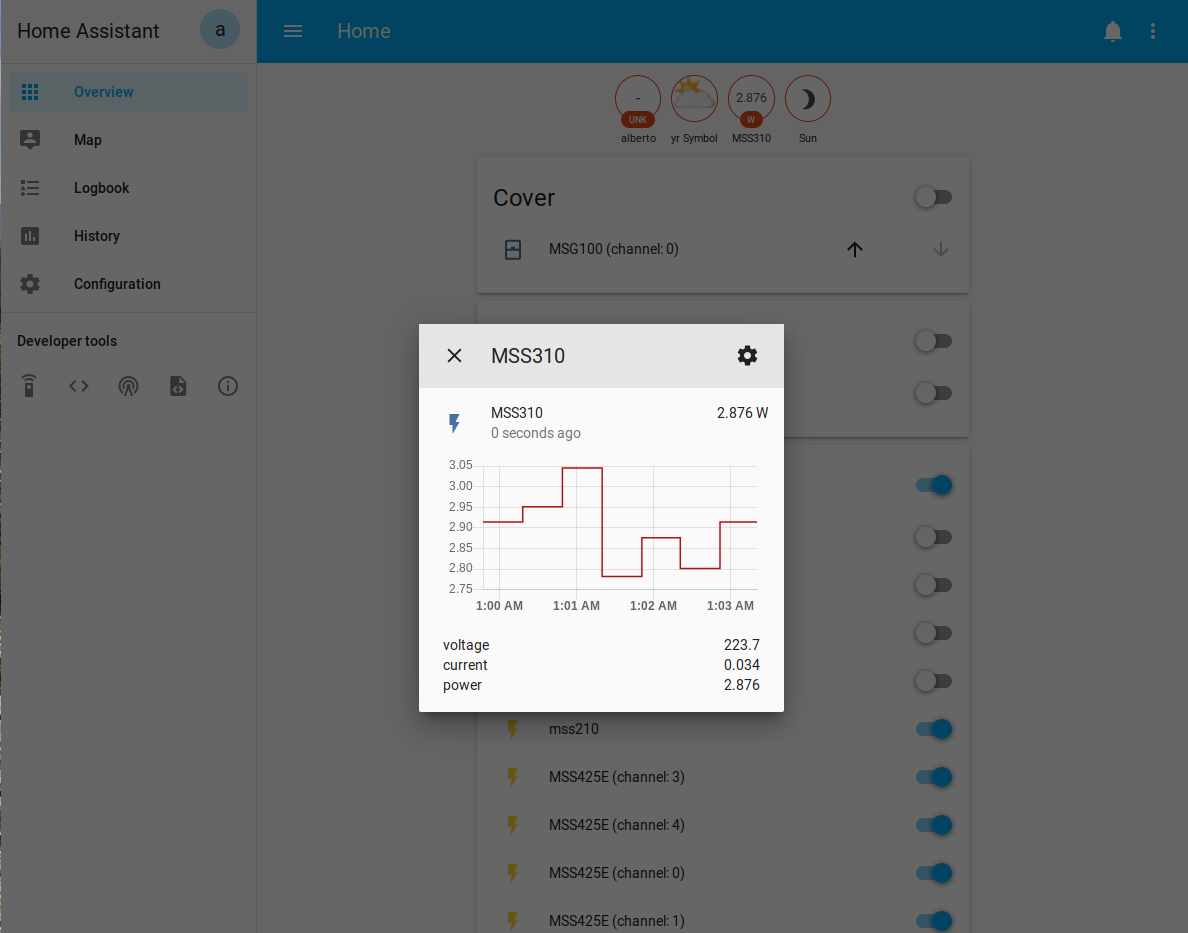This screenshot has height=933, width=1188.
Task: Click MSS425E (channel: 0) entity name
Action: pos(617,873)
